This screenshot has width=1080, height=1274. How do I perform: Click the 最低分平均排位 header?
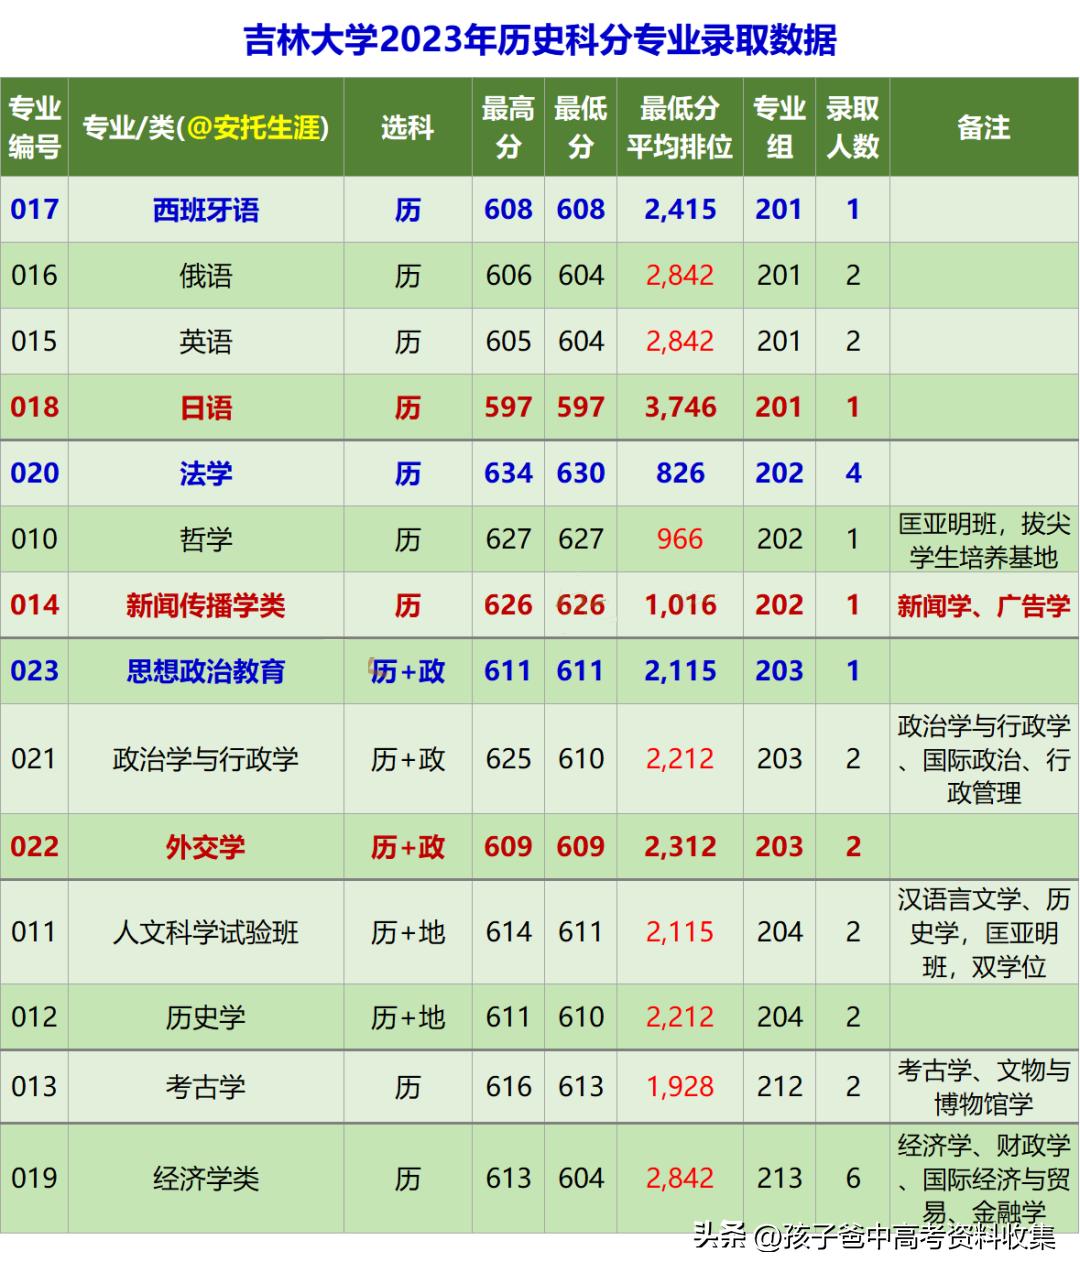coord(680,127)
